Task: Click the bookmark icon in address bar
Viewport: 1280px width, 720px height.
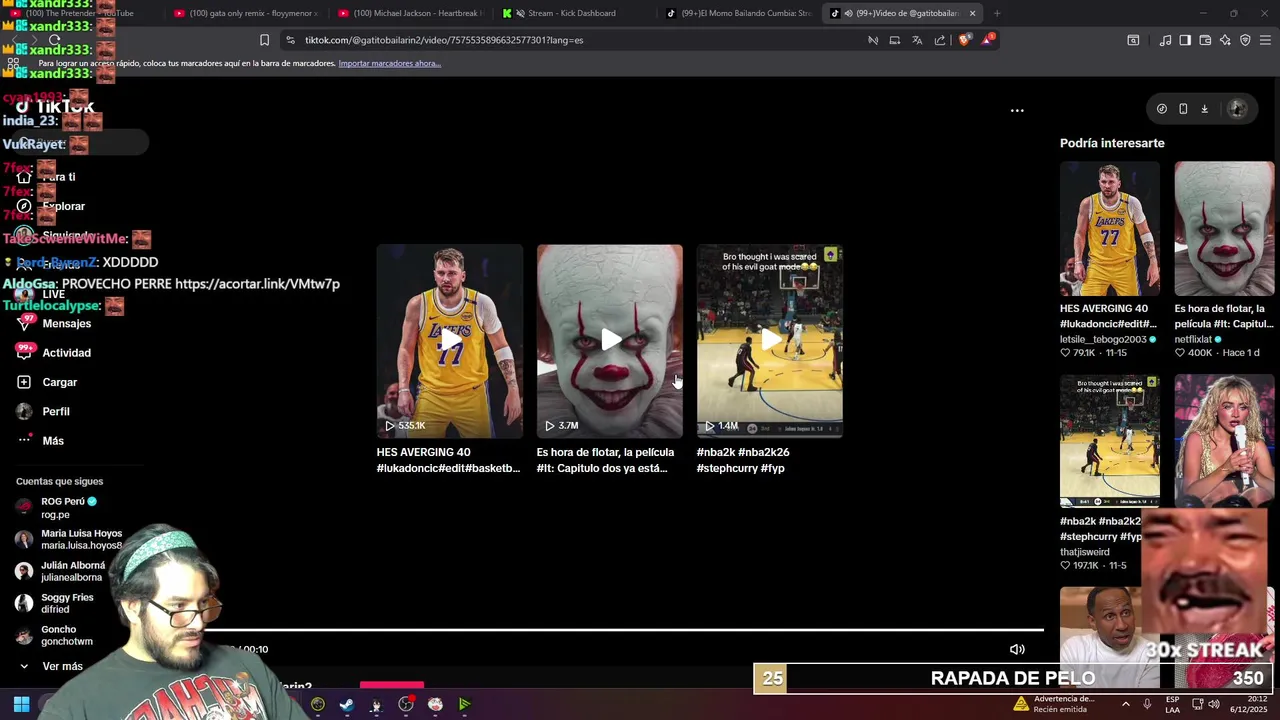Action: (x=264, y=40)
